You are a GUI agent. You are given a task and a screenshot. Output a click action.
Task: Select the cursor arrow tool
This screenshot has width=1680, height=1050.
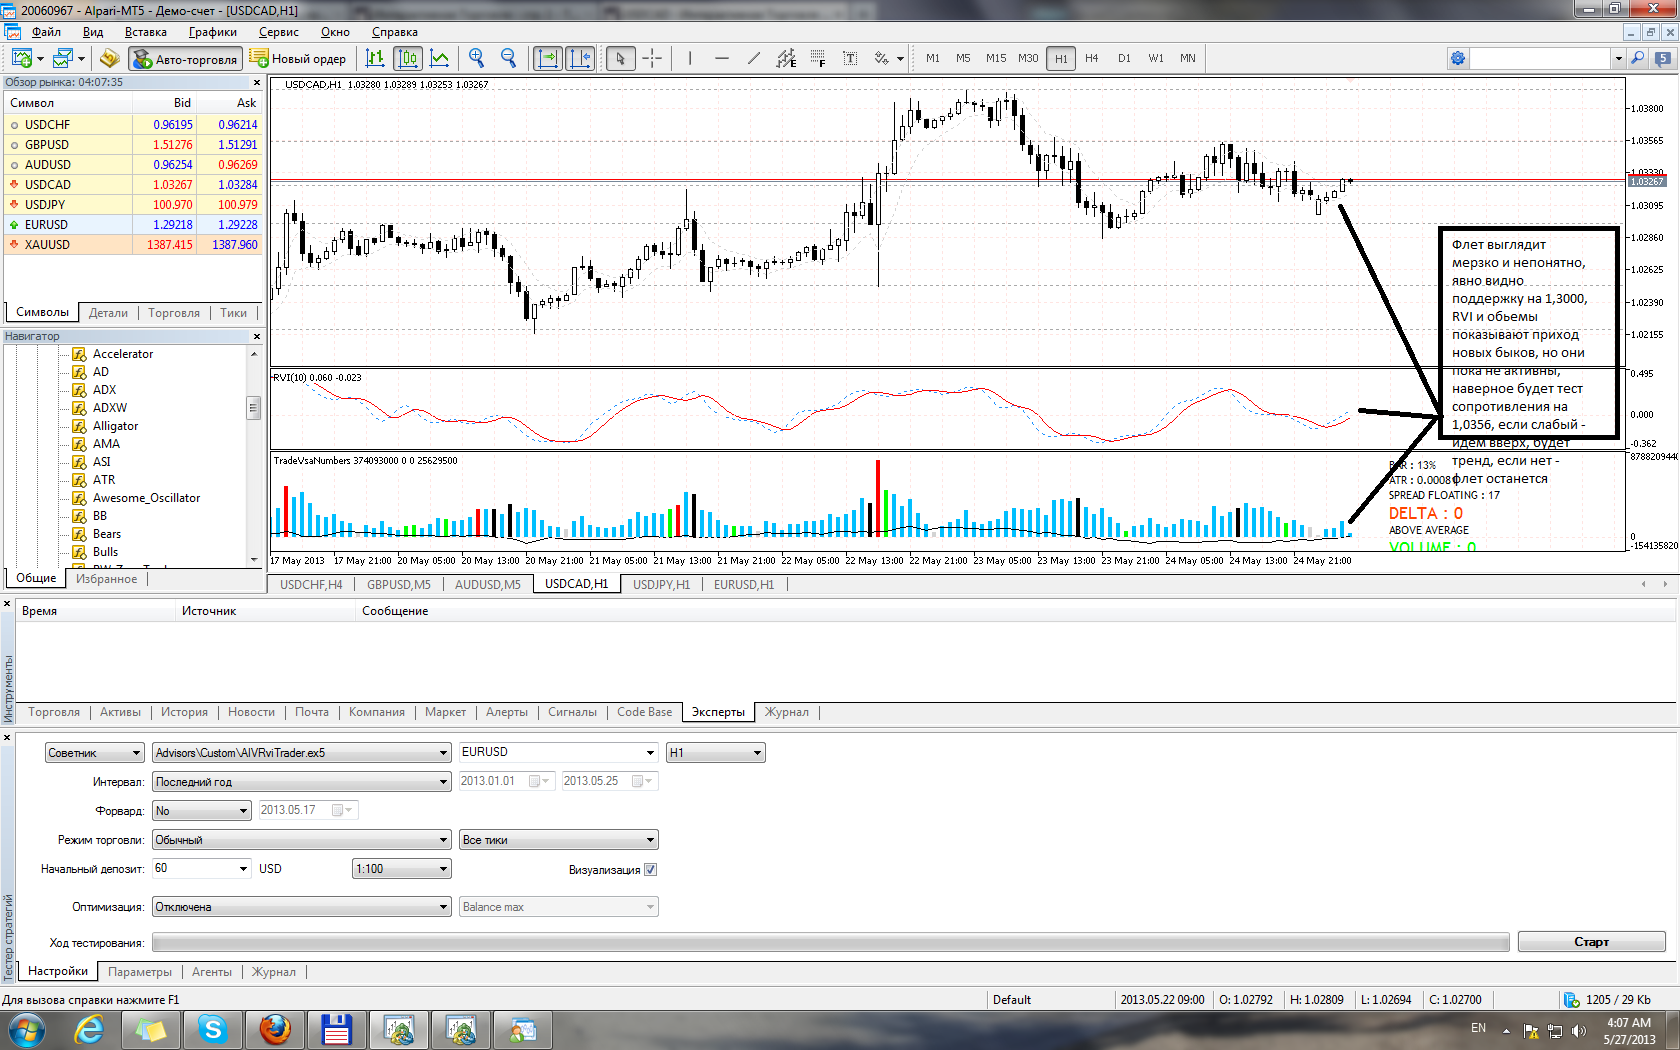(x=621, y=58)
